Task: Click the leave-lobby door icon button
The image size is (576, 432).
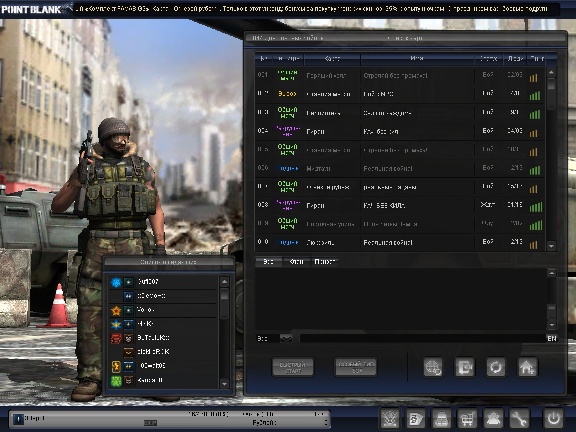Action: [x=464, y=367]
